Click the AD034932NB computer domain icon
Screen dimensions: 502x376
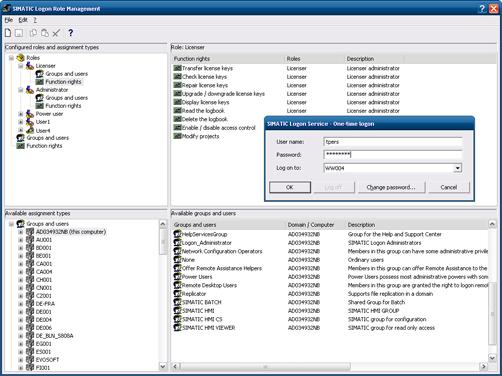[x=30, y=232]
